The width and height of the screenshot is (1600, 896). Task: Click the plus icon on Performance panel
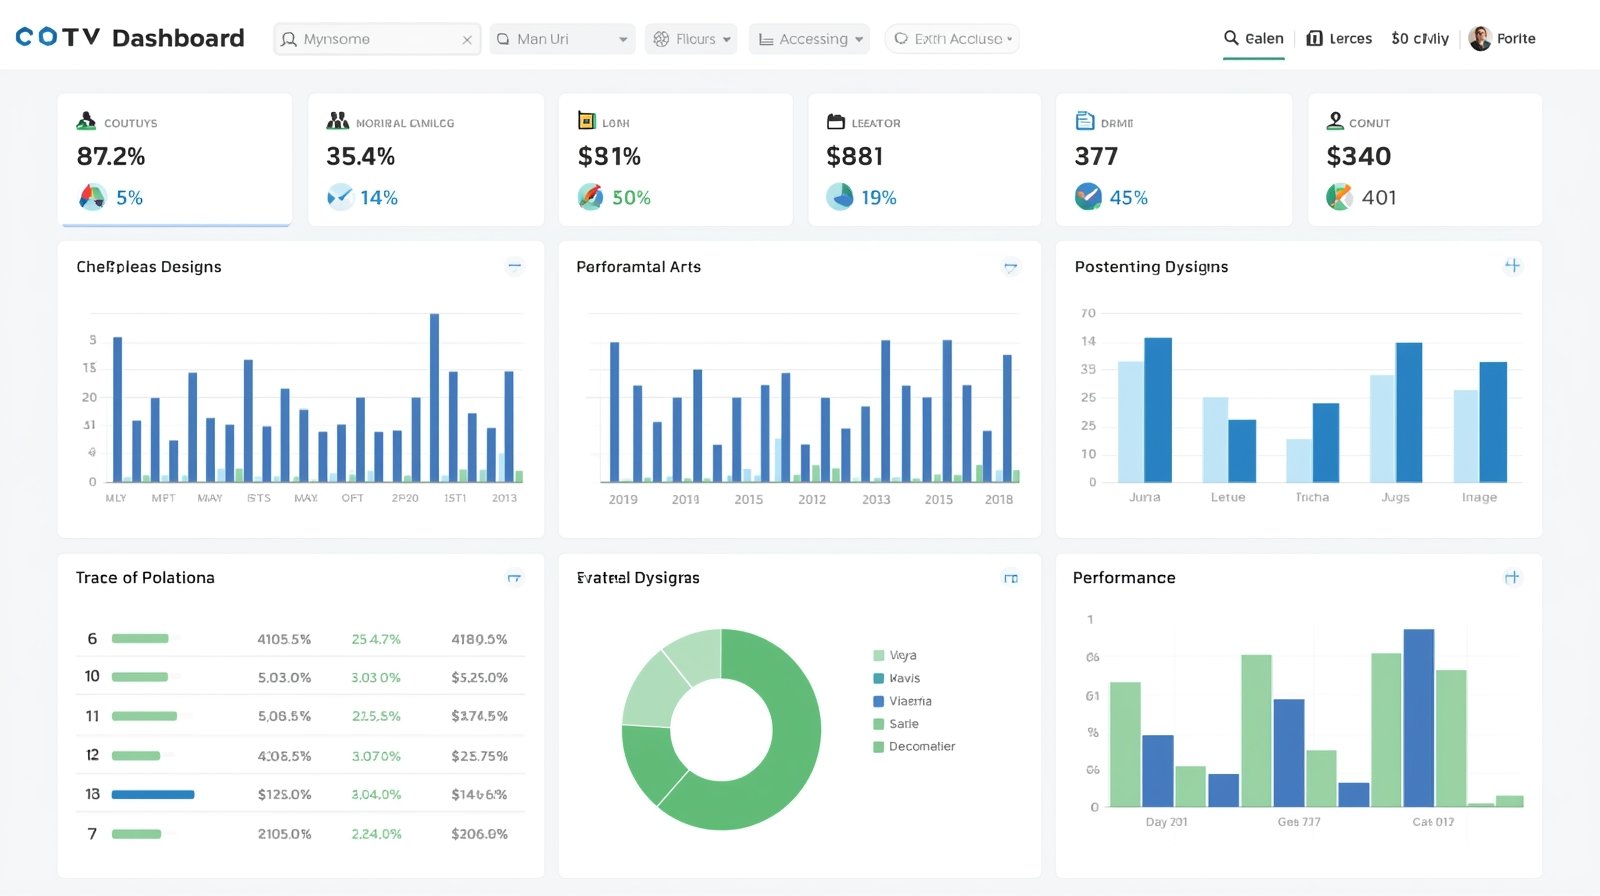click(1512, 578)
